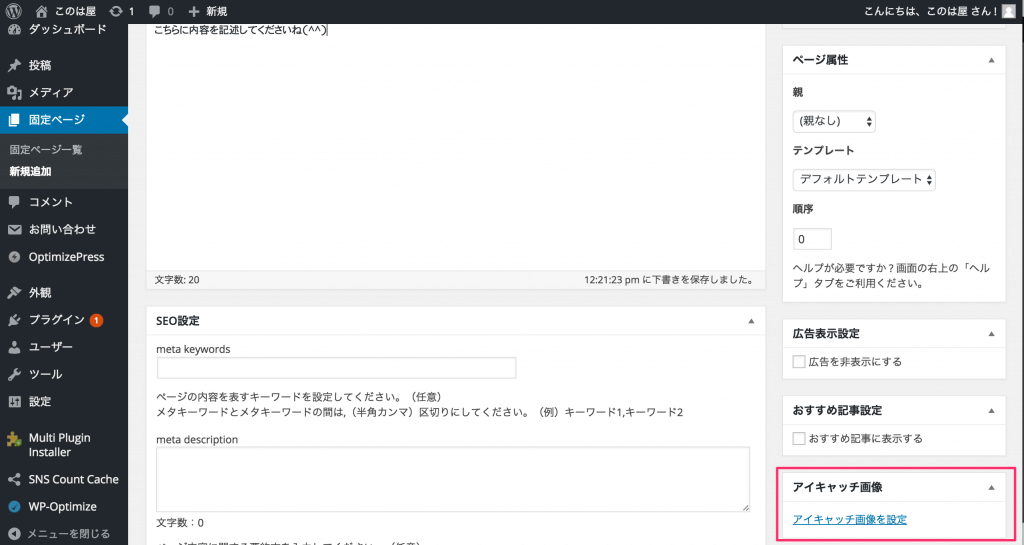Click the このは屋 site name link

(x=77, y=11)
